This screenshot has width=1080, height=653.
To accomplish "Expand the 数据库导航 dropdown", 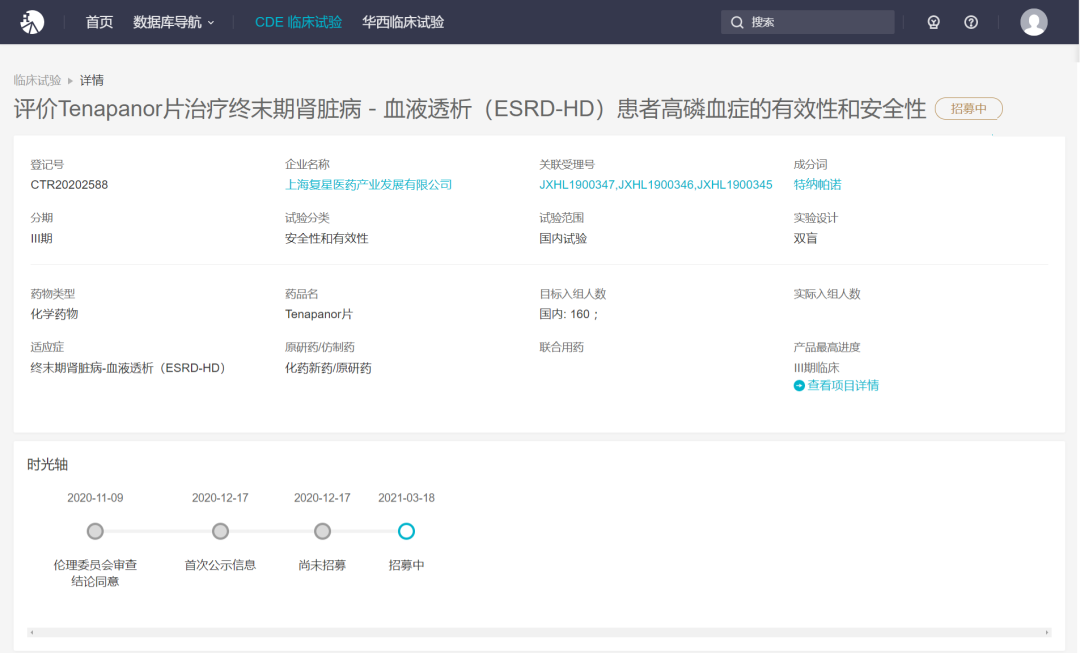I will [174, 22].
